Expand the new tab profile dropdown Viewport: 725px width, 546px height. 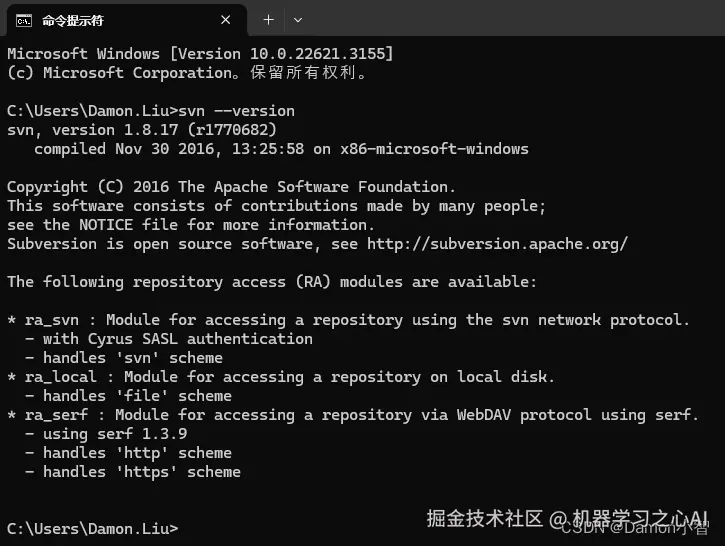[297, 20]
